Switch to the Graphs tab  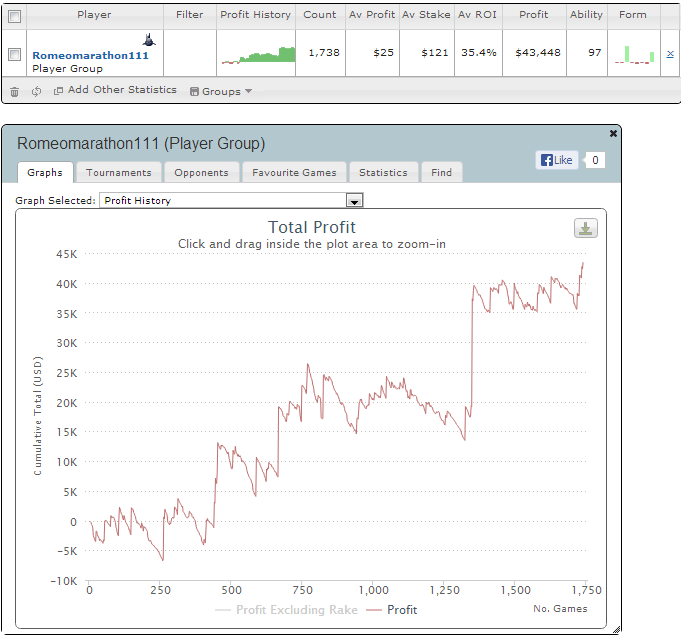click(x=45, y=172)
